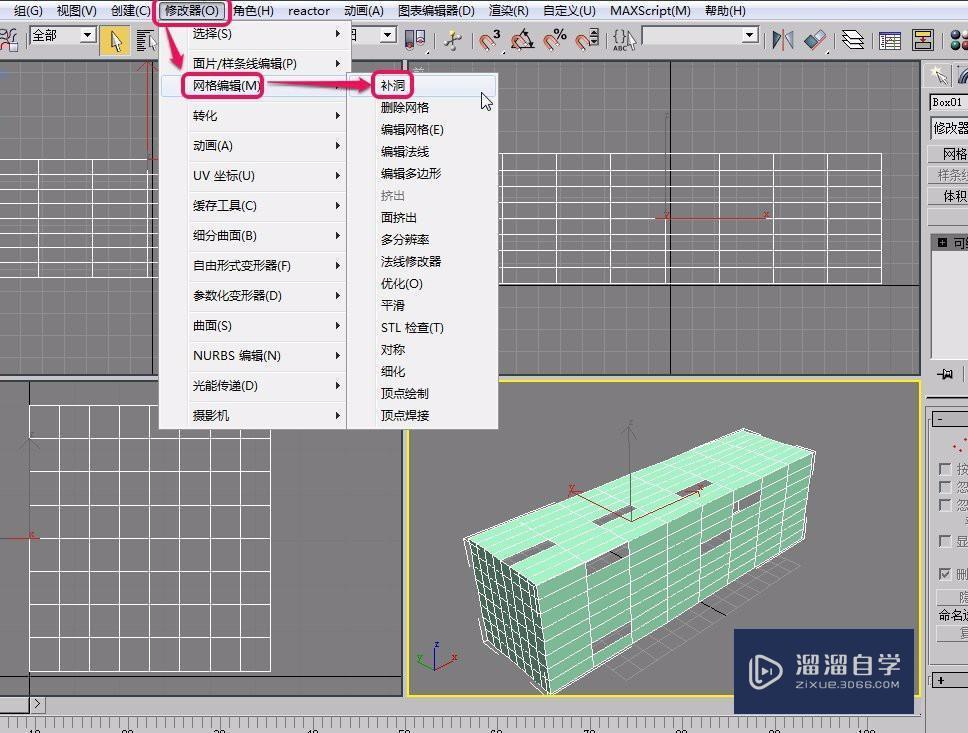Select 补洞 from the mesh edit submenu
This screenshot has width=968, height=733.
[x=394, y=85]
